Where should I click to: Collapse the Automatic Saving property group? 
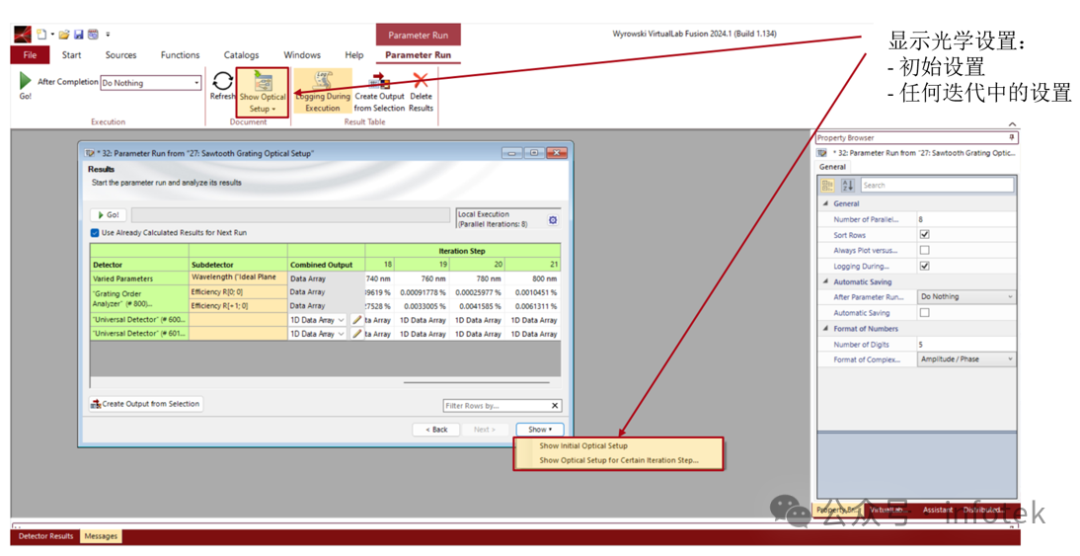(826, 282)
